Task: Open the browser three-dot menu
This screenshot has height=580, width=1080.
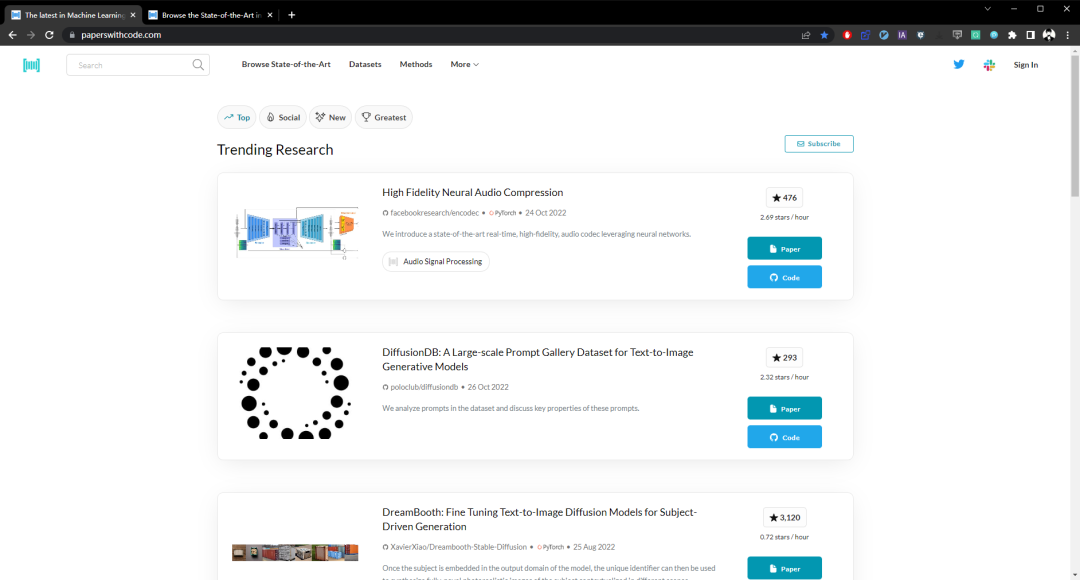Action: [x=1068, y=34]
